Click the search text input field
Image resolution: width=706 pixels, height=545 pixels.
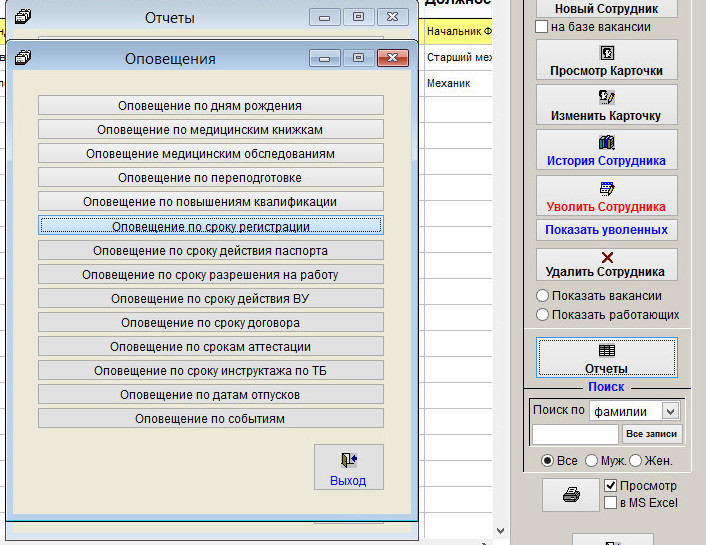click(x=575, y=434)
